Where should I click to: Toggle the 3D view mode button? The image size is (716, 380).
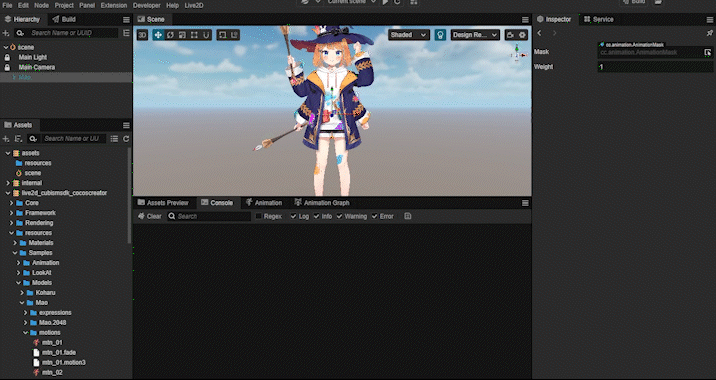tap(142, 35)
